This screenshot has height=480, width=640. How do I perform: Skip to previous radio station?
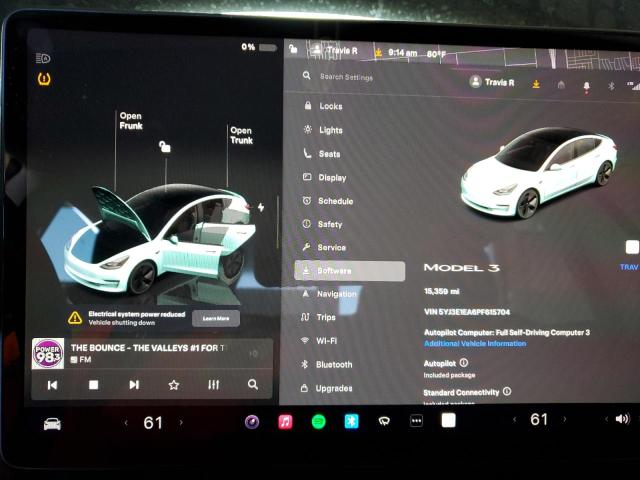(52, 385)
